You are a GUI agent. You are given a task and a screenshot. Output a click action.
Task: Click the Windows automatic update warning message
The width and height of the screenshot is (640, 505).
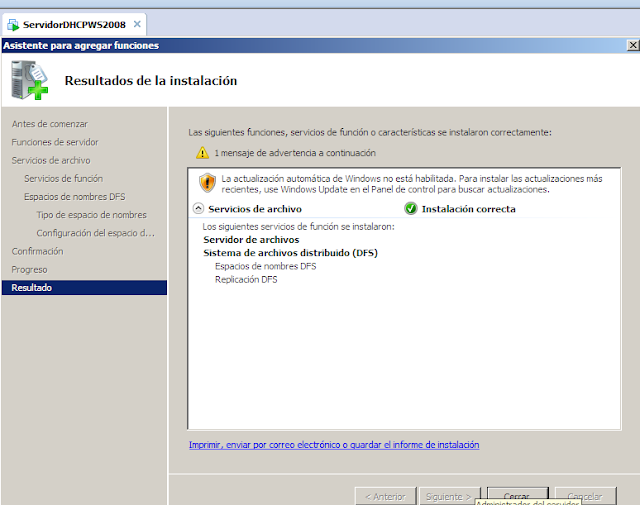pos(412,184)
